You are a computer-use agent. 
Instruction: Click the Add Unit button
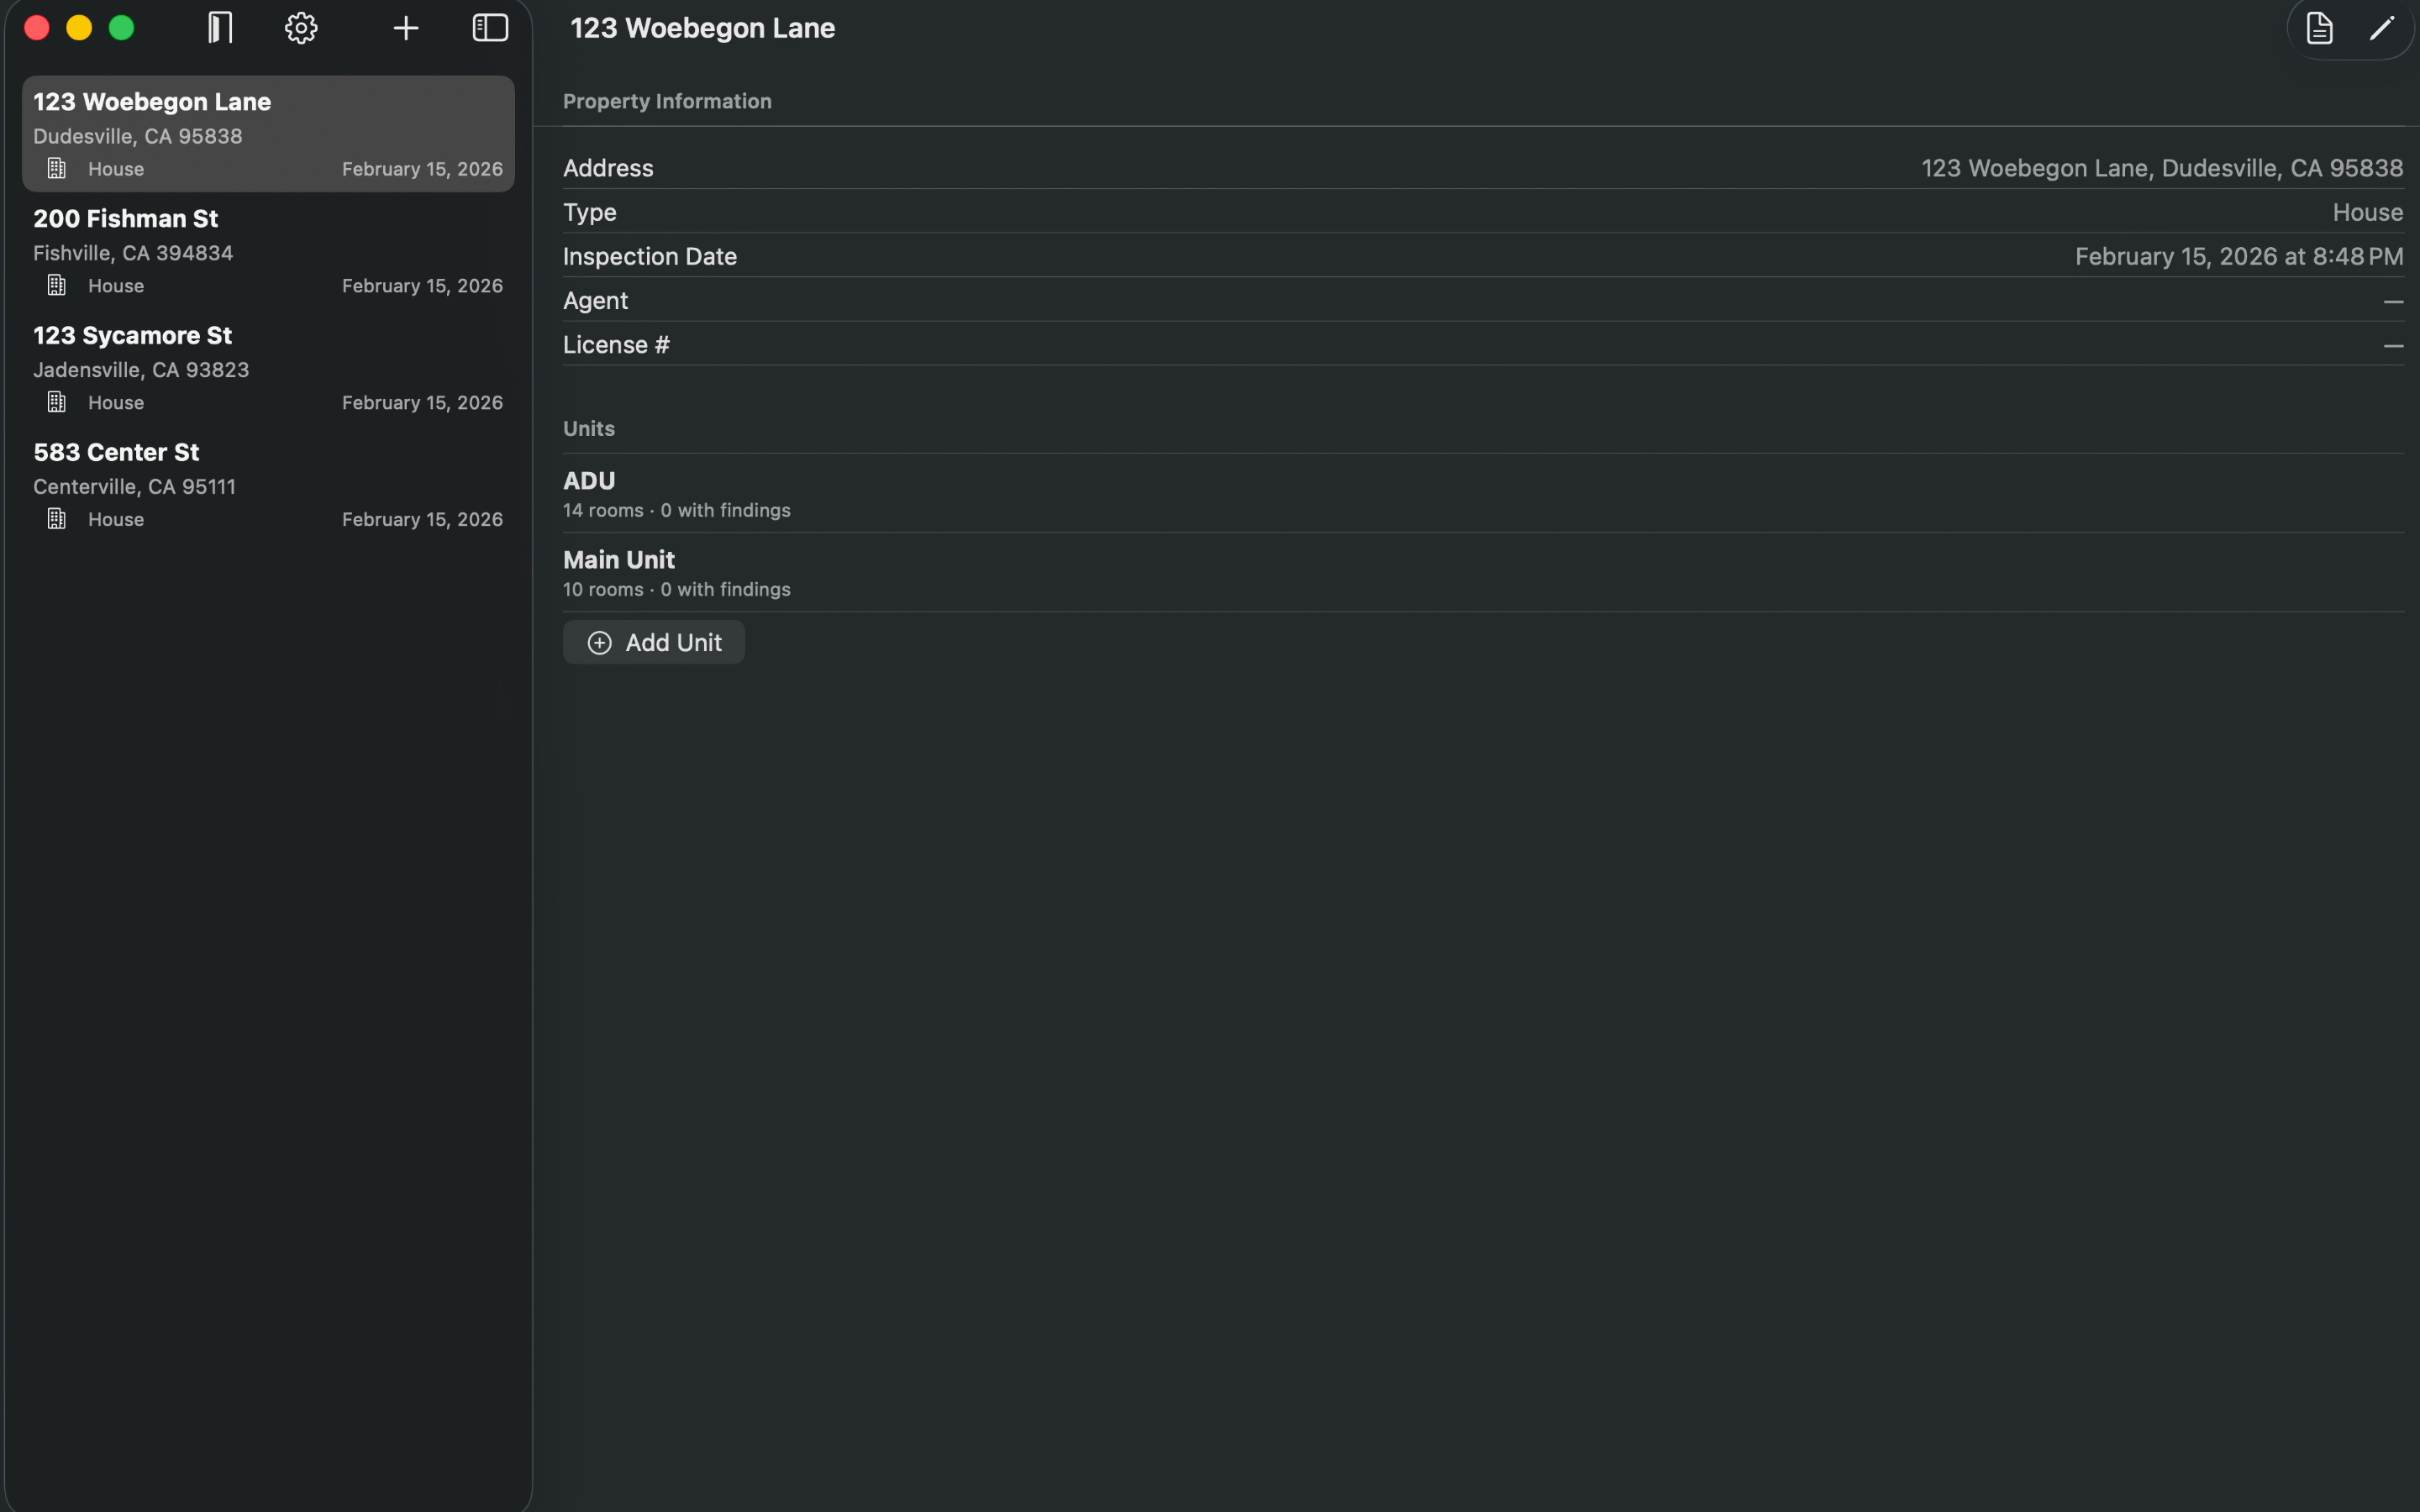(654, 642)
